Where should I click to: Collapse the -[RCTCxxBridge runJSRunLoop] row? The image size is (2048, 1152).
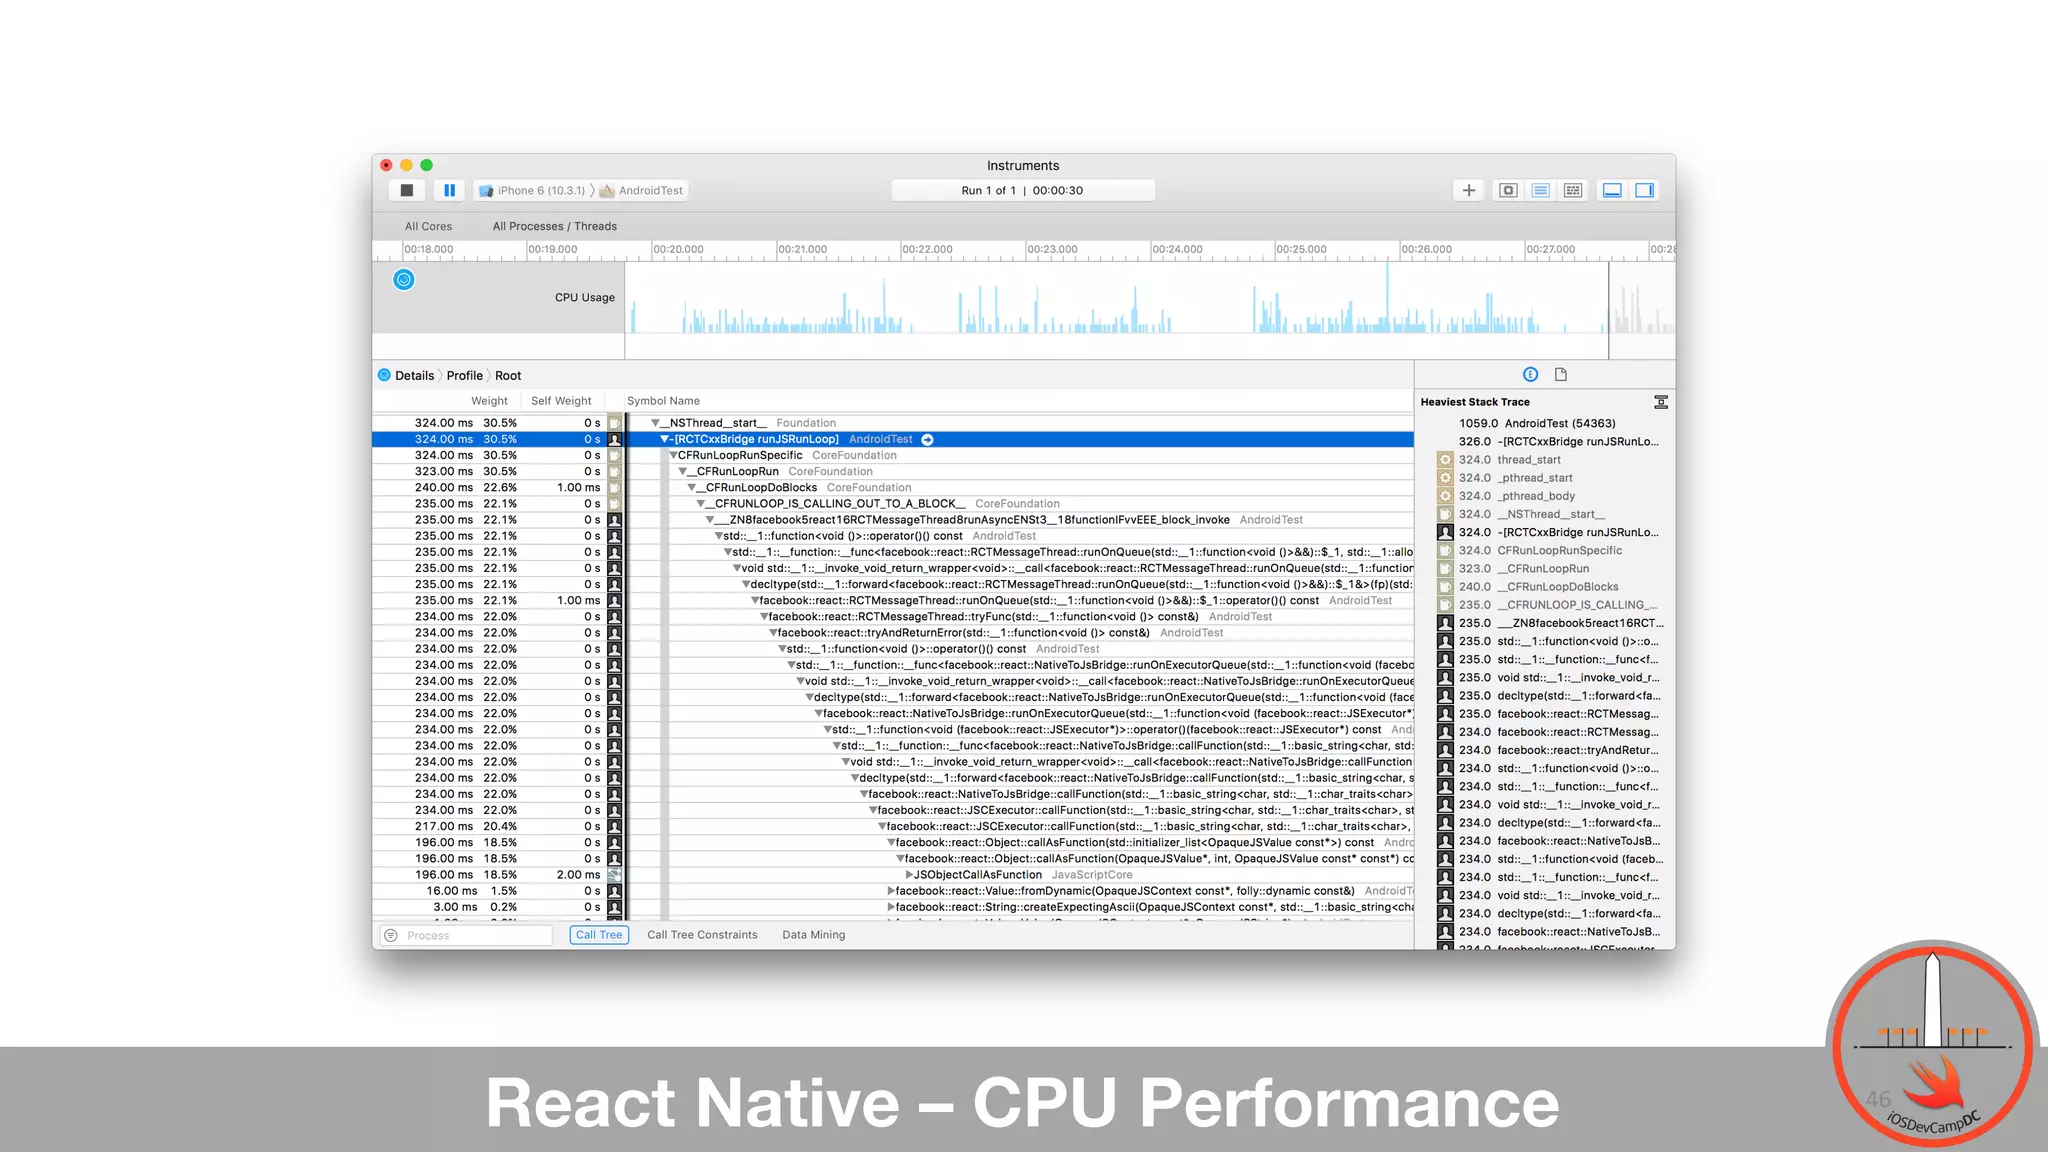664,439
